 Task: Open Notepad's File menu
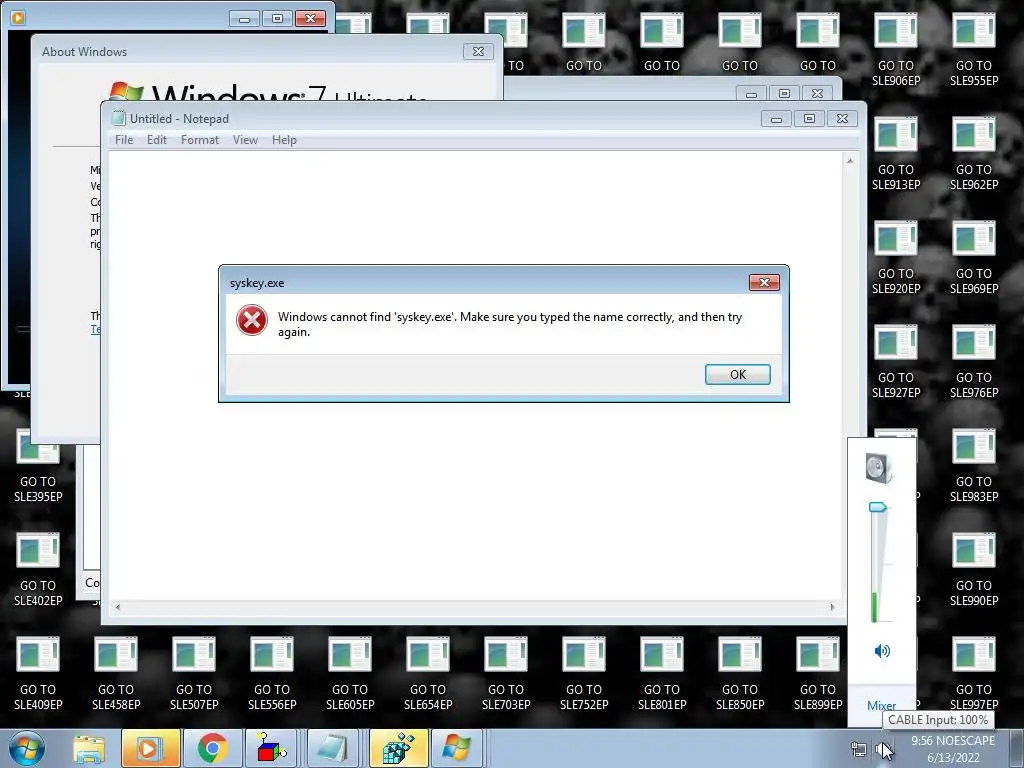(x=124, y=140)
